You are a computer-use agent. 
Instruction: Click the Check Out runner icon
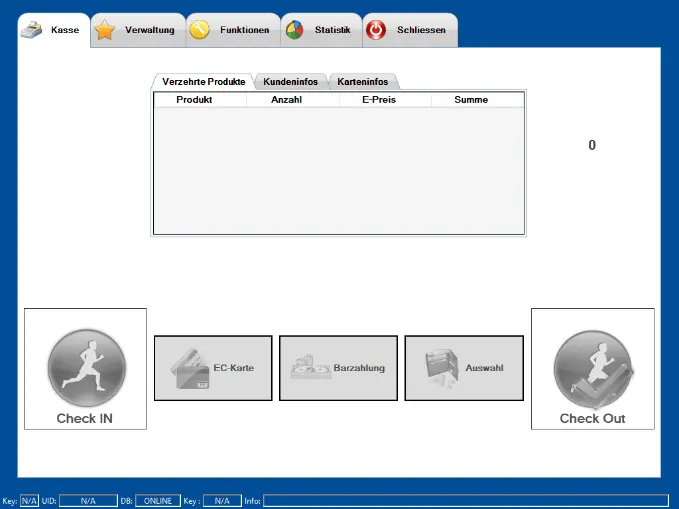(x=592, y=367)
